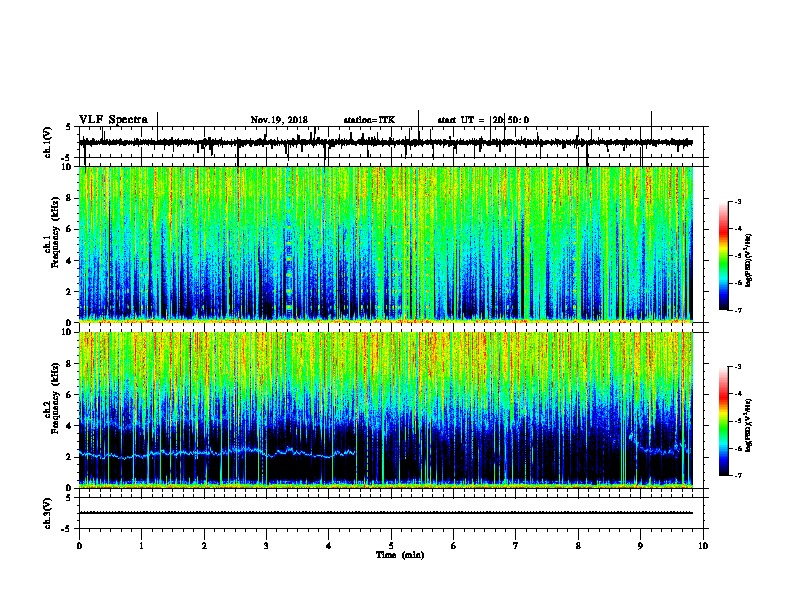Select the ch.2 "Frequency (kHz)" axis label
The image size is (792, 612).
tap(55, 398)
